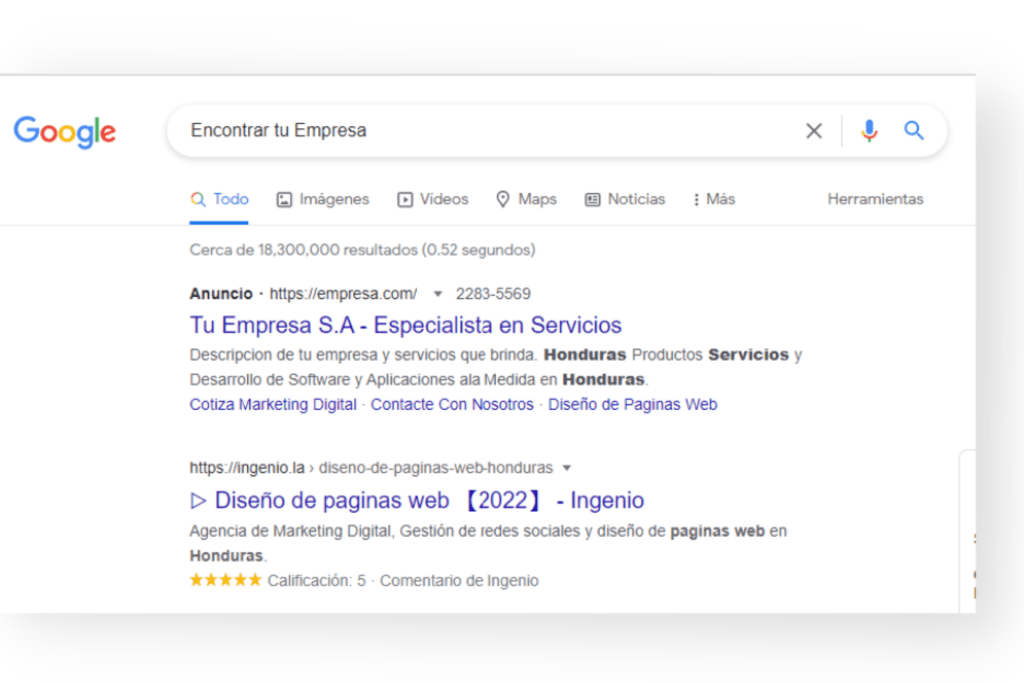
Task: Click the magnifier icon to search
Action: [x=913, y=130]
